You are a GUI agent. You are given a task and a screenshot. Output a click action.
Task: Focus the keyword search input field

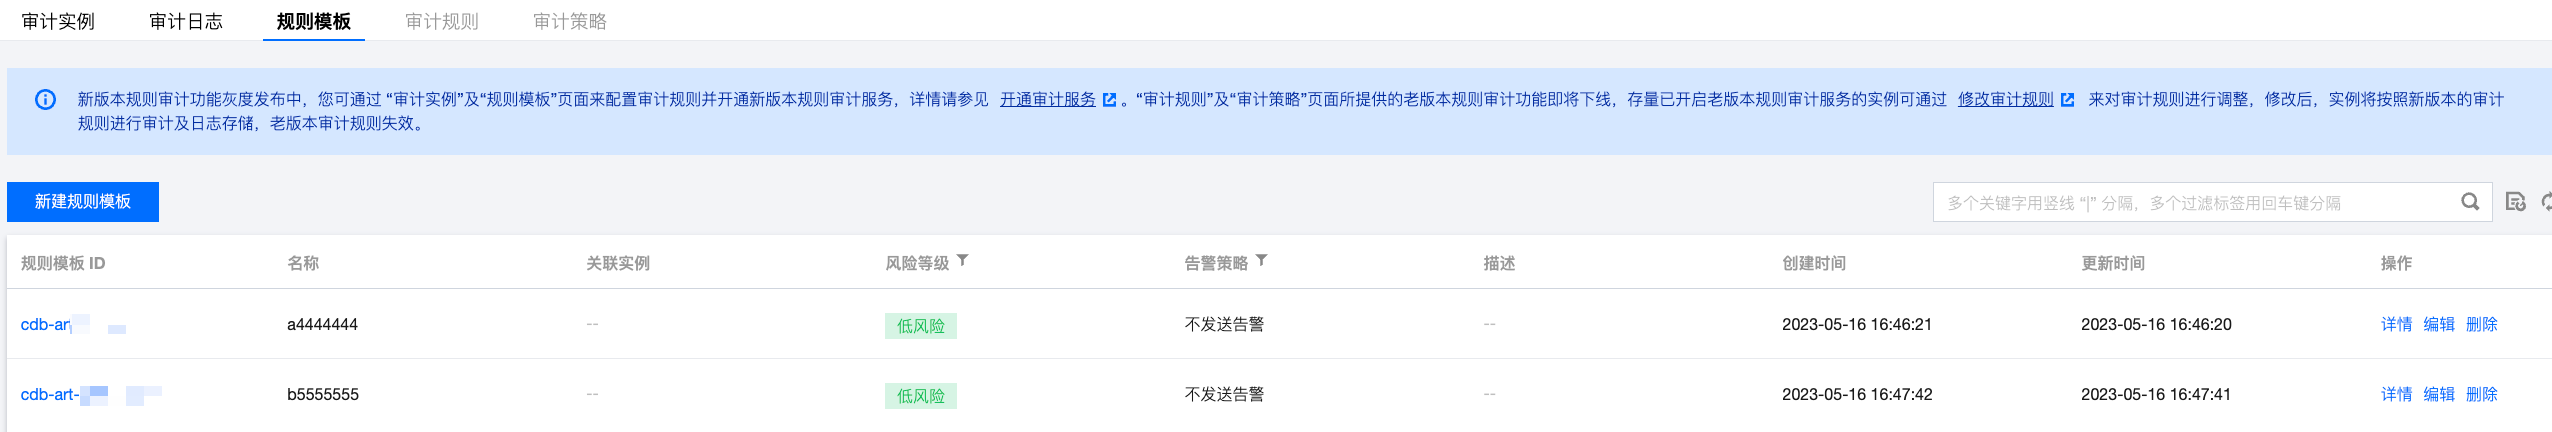point(2190,202)
